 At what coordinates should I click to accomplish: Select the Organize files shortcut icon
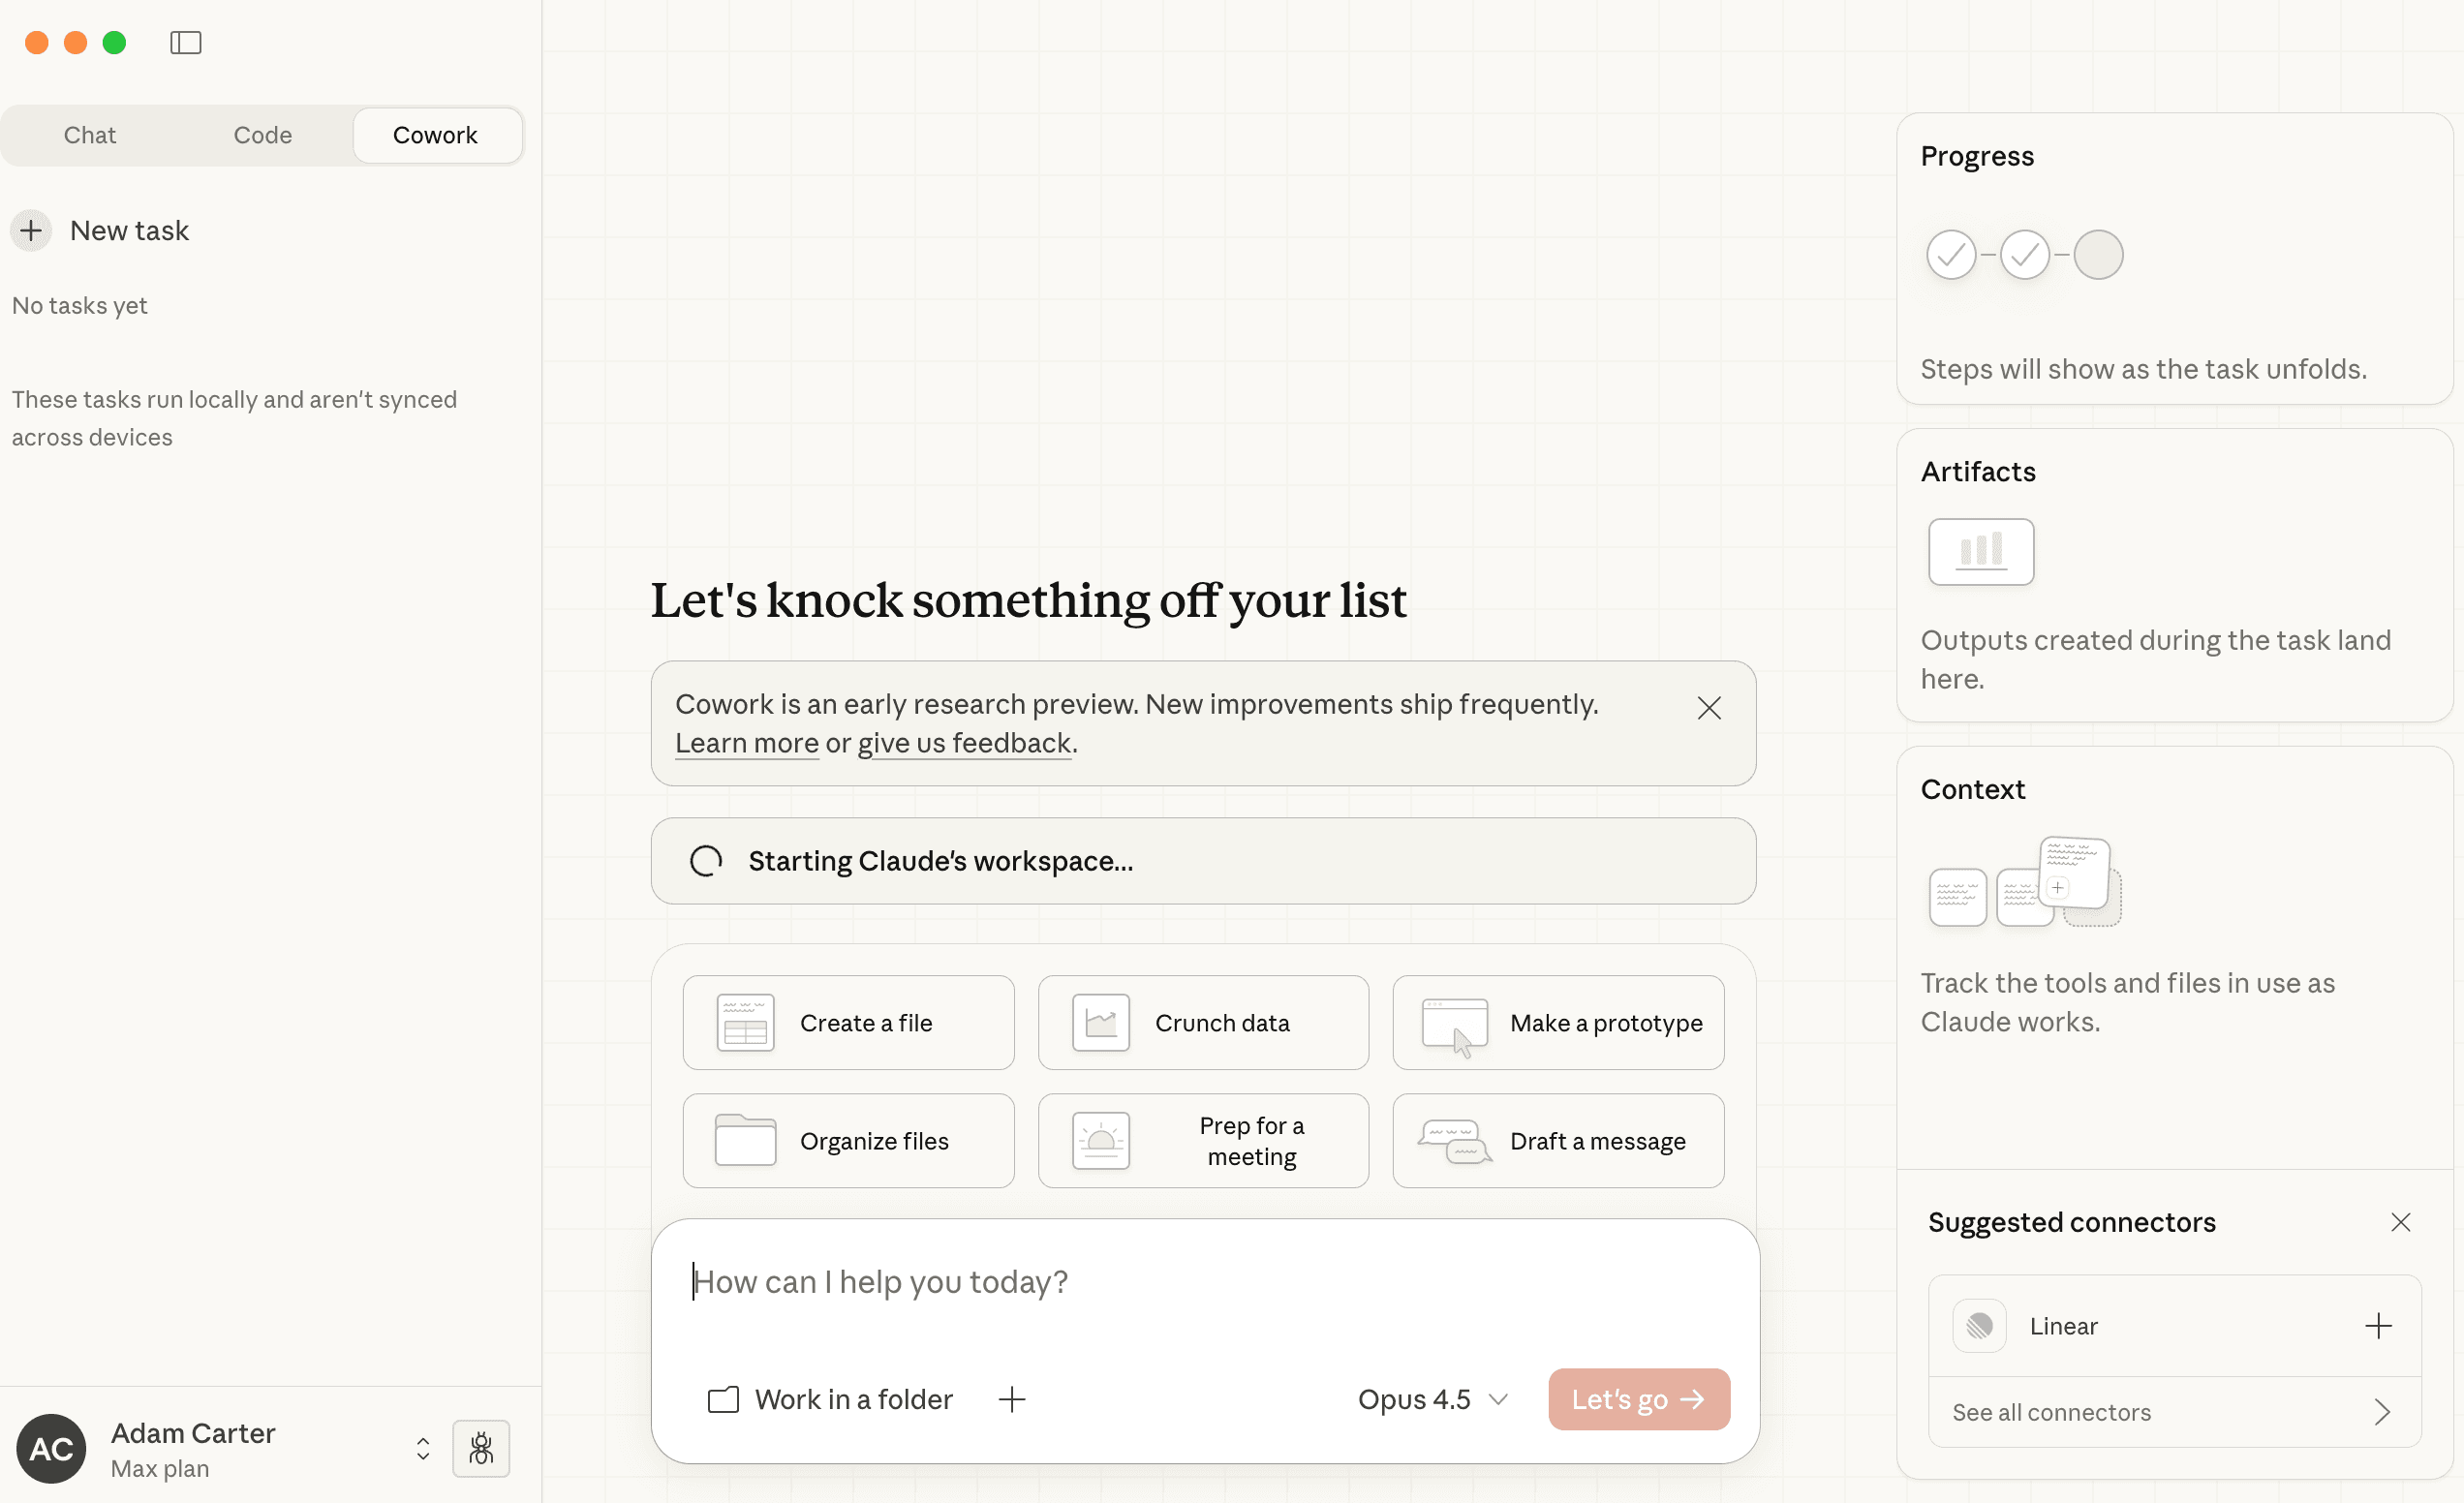click(x=745, y=1140)
